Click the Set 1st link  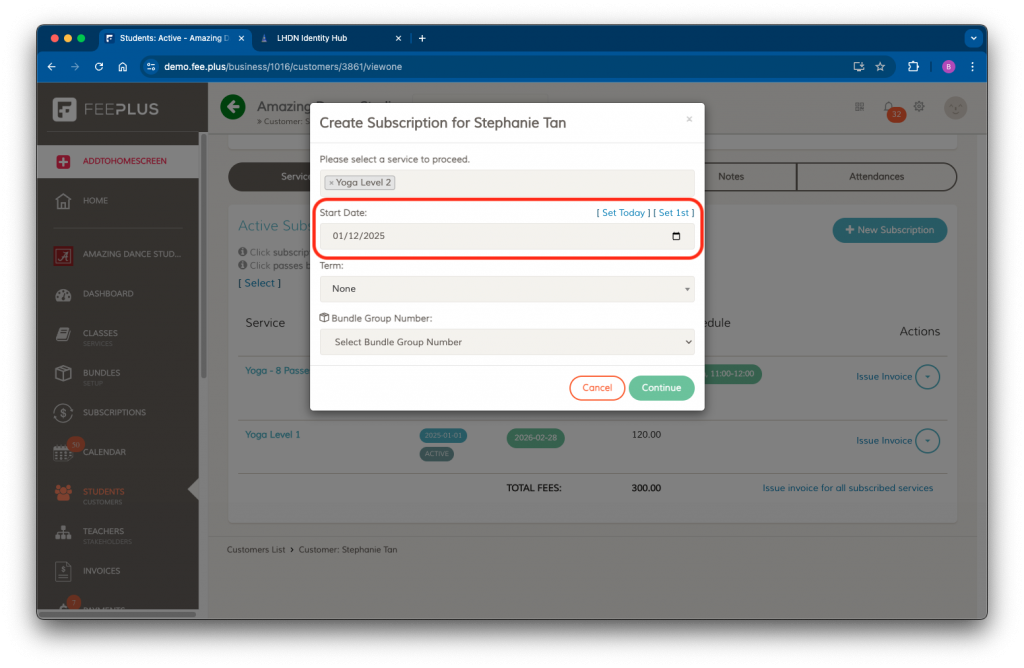coord(673,213)
